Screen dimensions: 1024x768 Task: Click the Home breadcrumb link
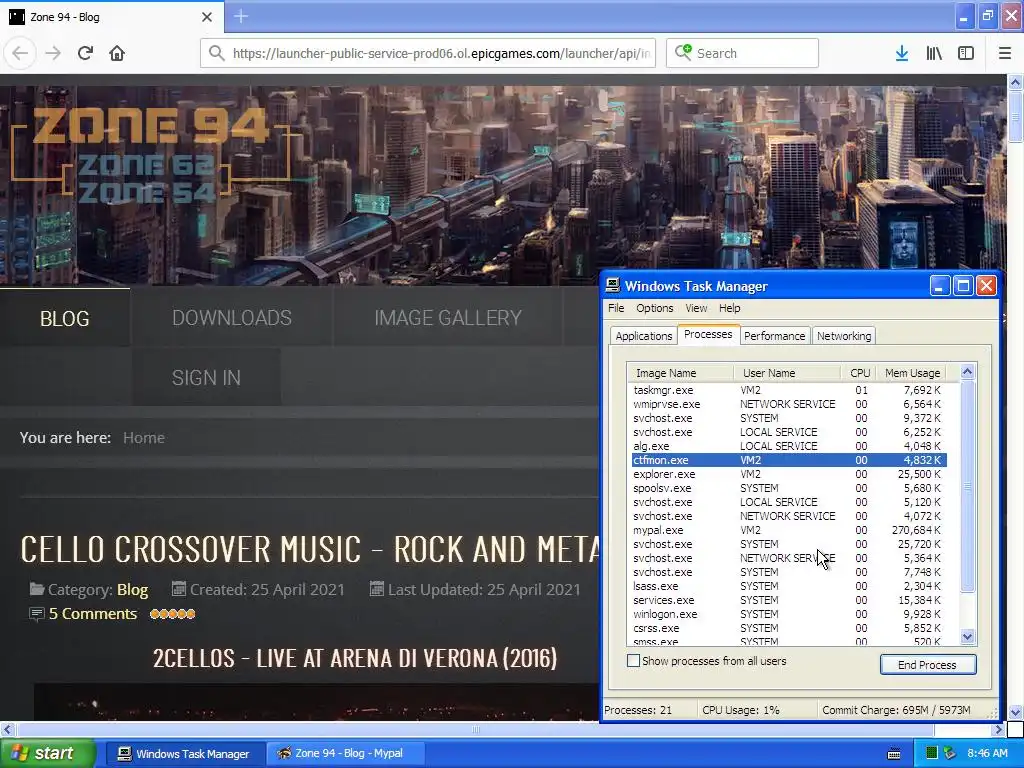[144, 438]
